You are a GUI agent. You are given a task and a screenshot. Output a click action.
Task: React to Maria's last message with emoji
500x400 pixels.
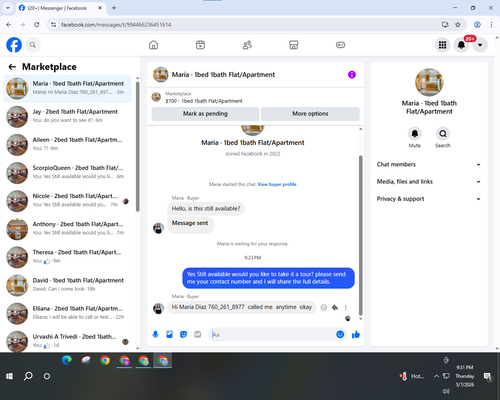324,307
